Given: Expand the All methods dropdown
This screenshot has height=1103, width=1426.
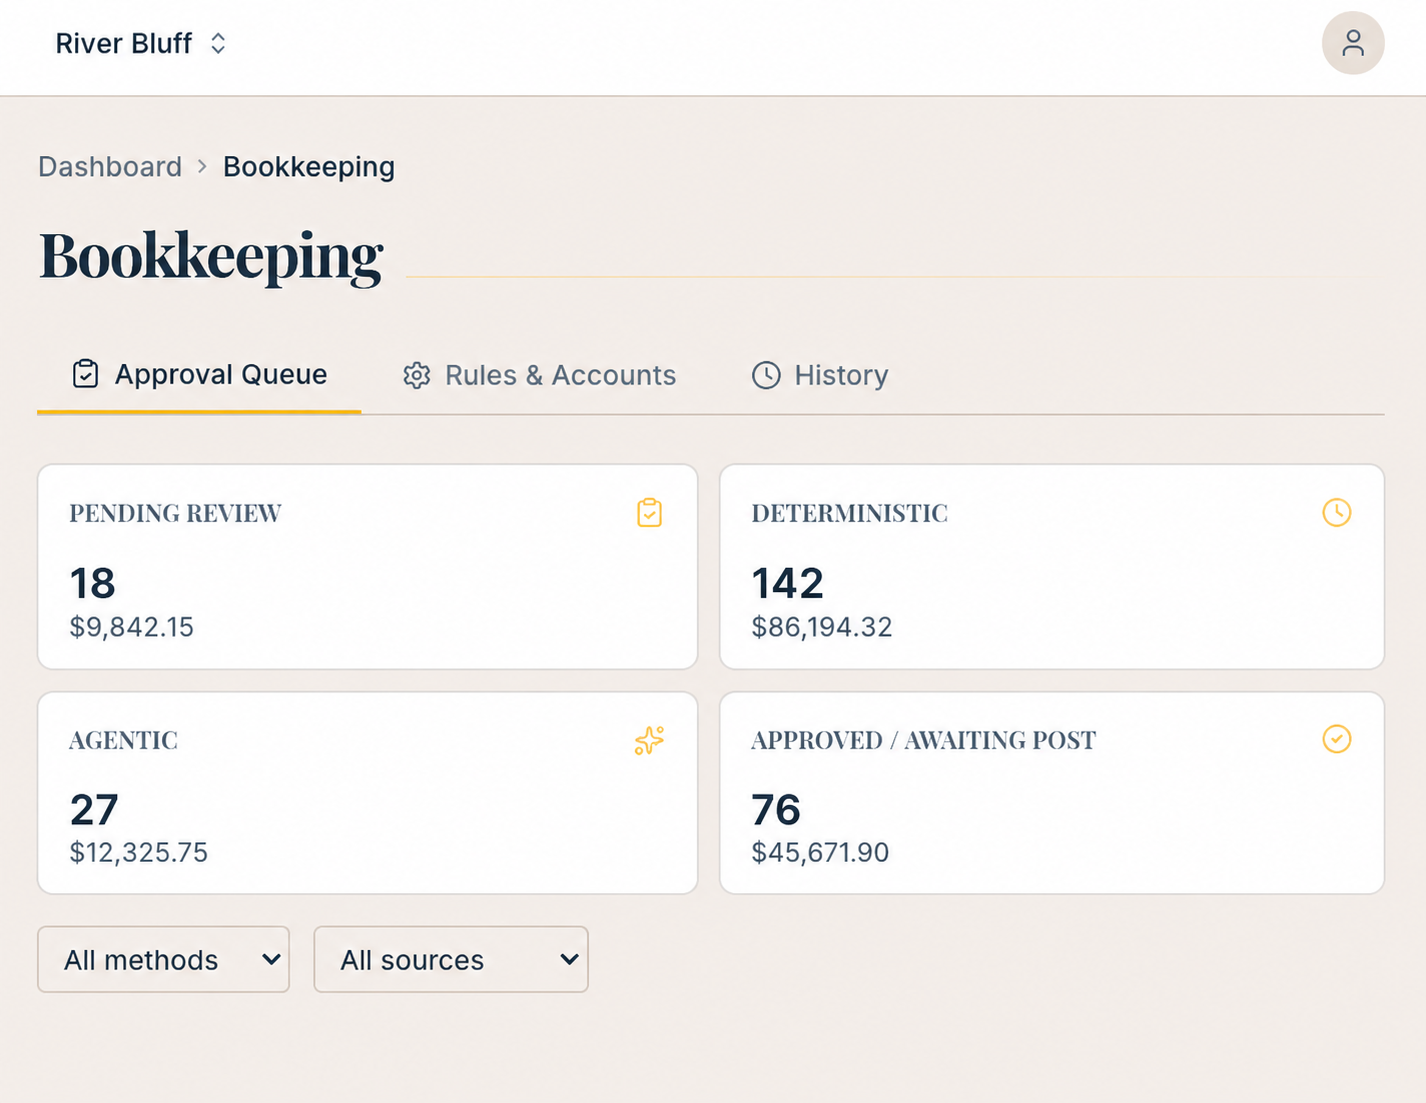Looking at the screenshot, I should (x=163, y=960).
